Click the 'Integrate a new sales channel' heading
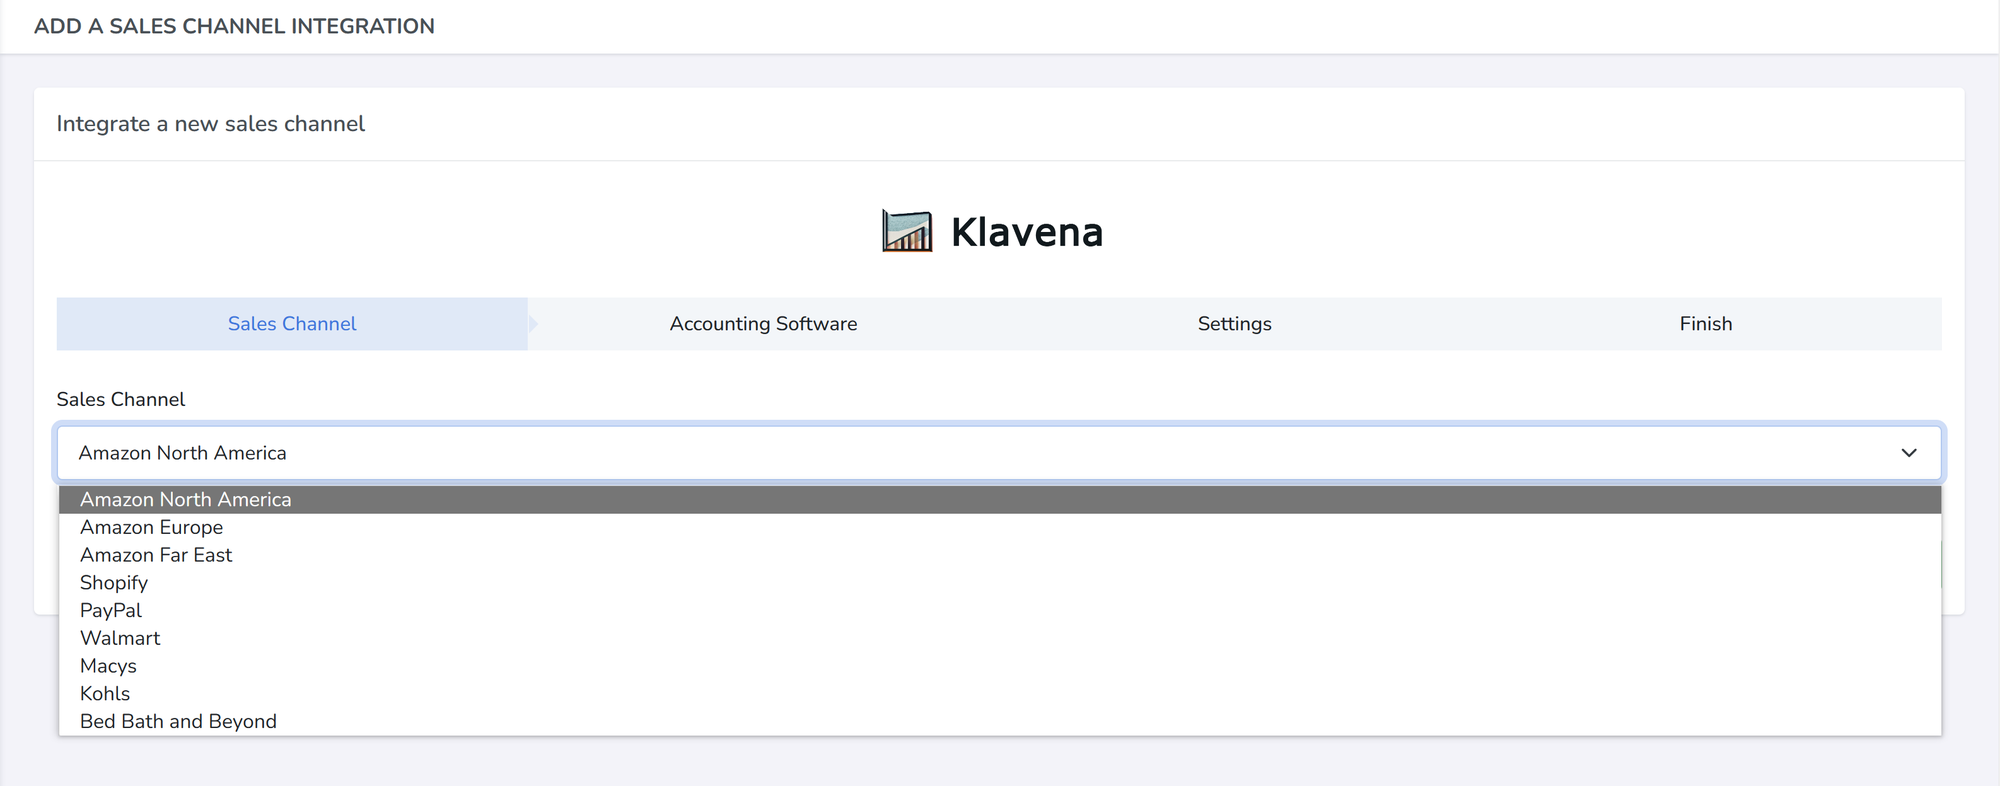 pos(211,124)
